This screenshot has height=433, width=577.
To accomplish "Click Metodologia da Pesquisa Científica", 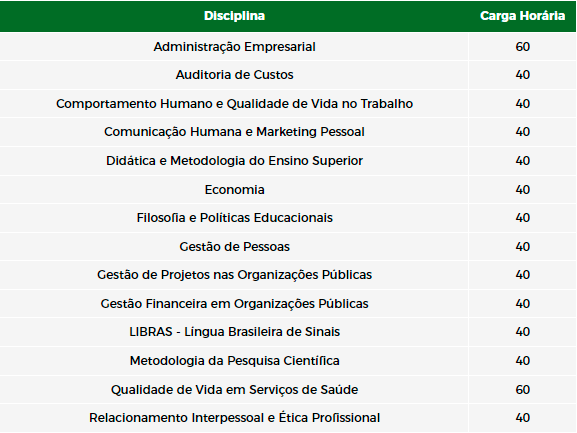I will pyautogui.click(x=234, y=361).
